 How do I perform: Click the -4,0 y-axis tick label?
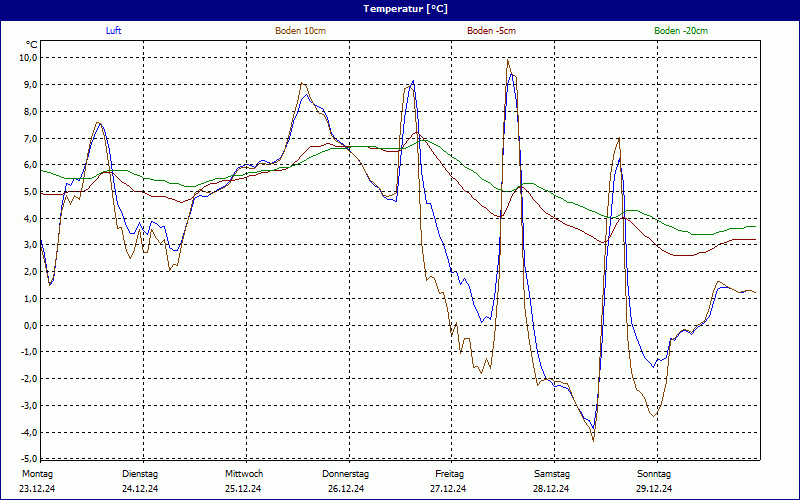[28, 432]
